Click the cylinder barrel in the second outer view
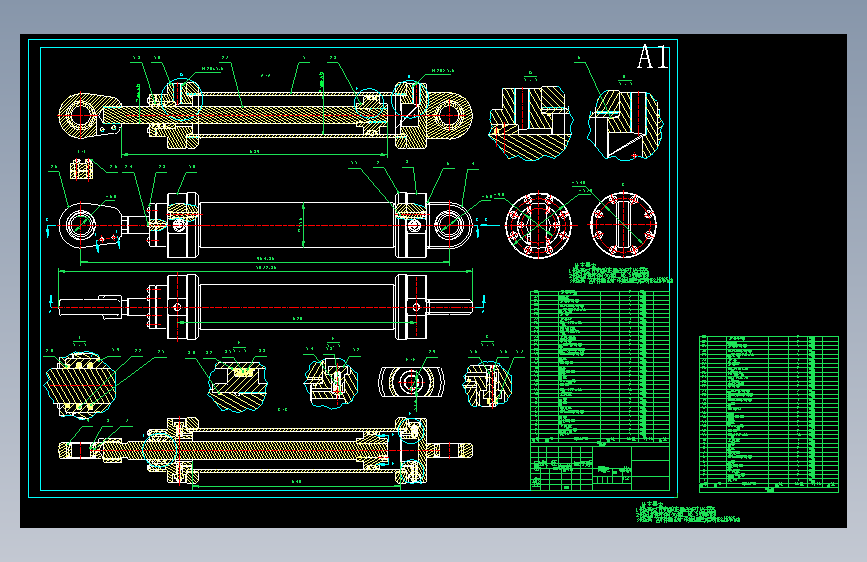 tap(297, 225)
